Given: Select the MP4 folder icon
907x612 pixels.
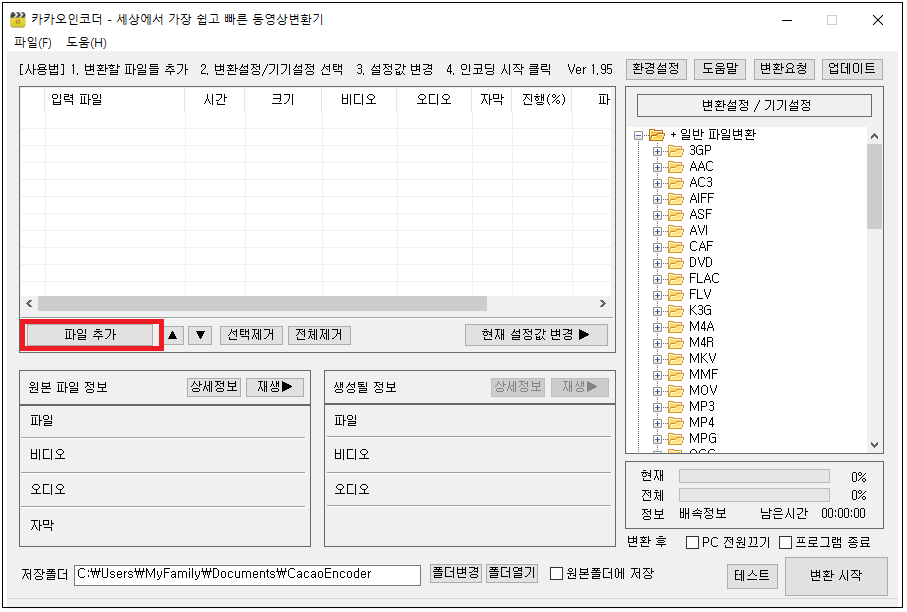Looking at the screenshot, I should pos(676,423).
